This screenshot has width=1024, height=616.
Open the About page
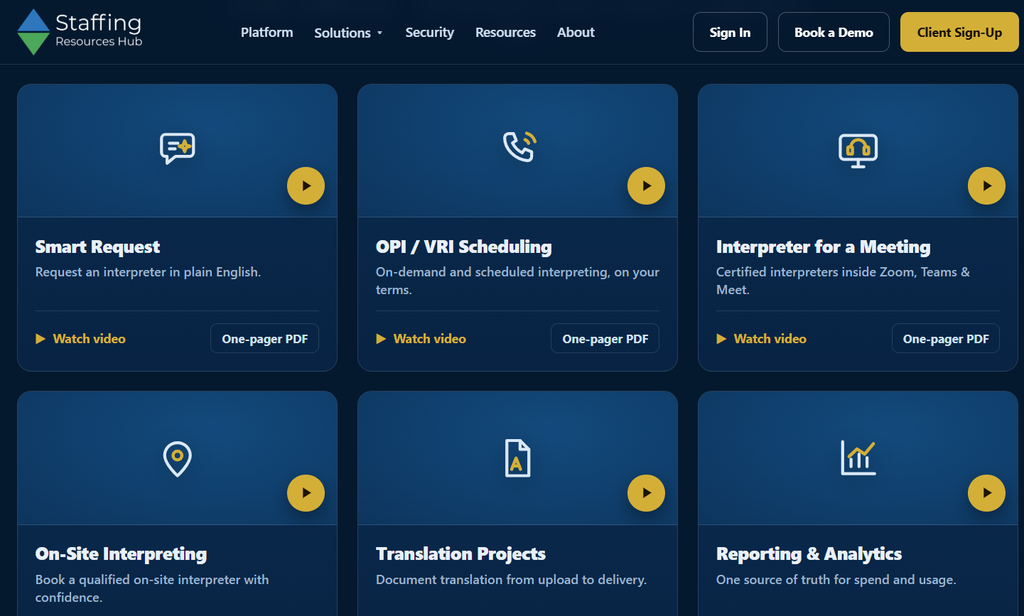575,32
